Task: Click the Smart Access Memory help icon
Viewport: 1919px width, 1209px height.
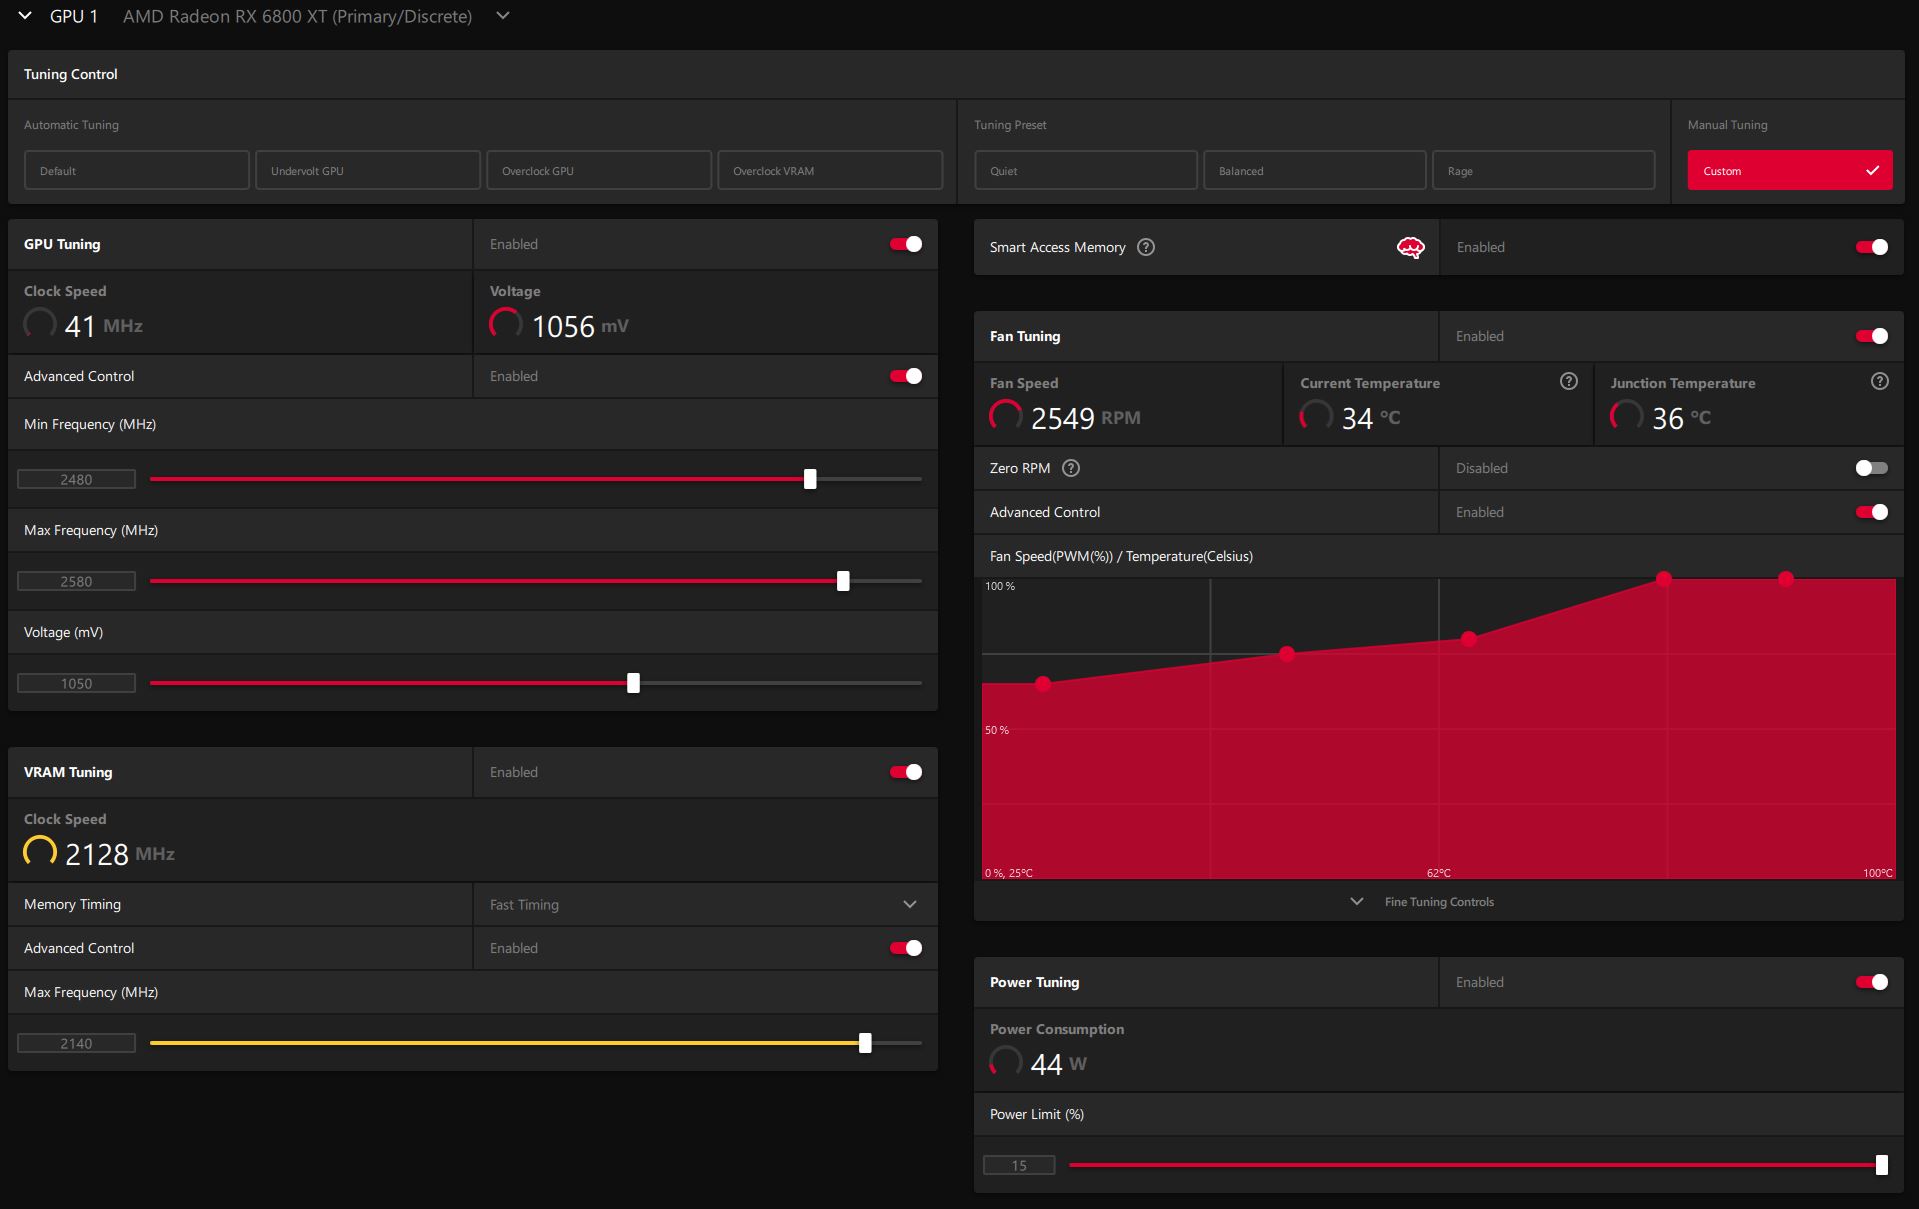Action: (1146, 247)
